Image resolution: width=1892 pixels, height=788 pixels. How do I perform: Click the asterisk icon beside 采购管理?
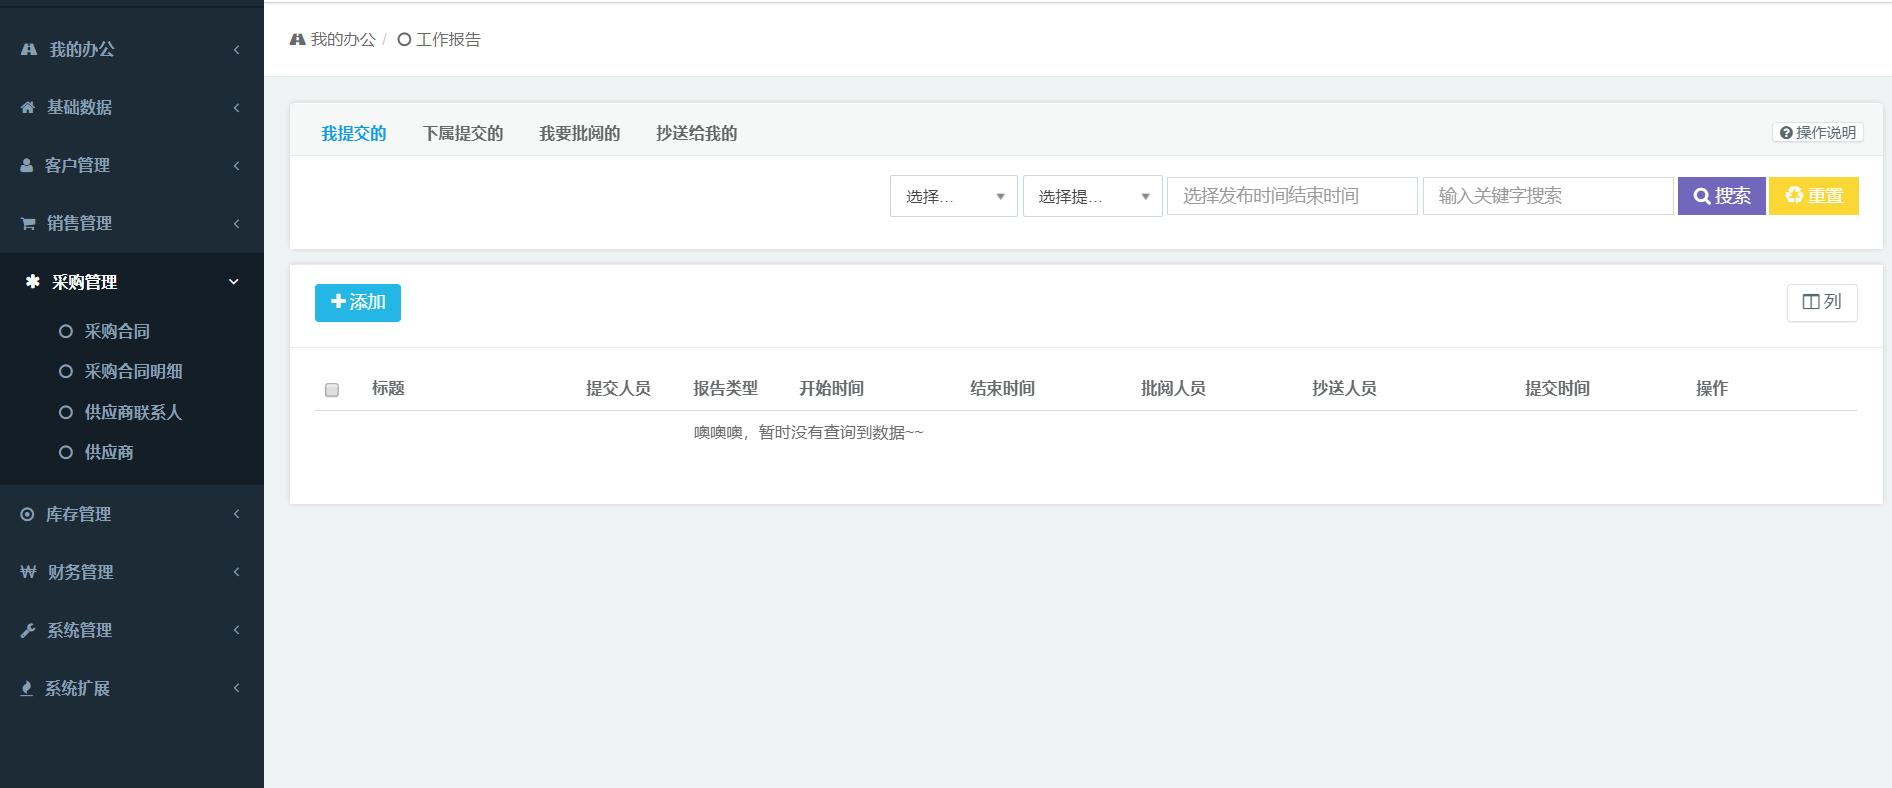(x=32, y=282)
